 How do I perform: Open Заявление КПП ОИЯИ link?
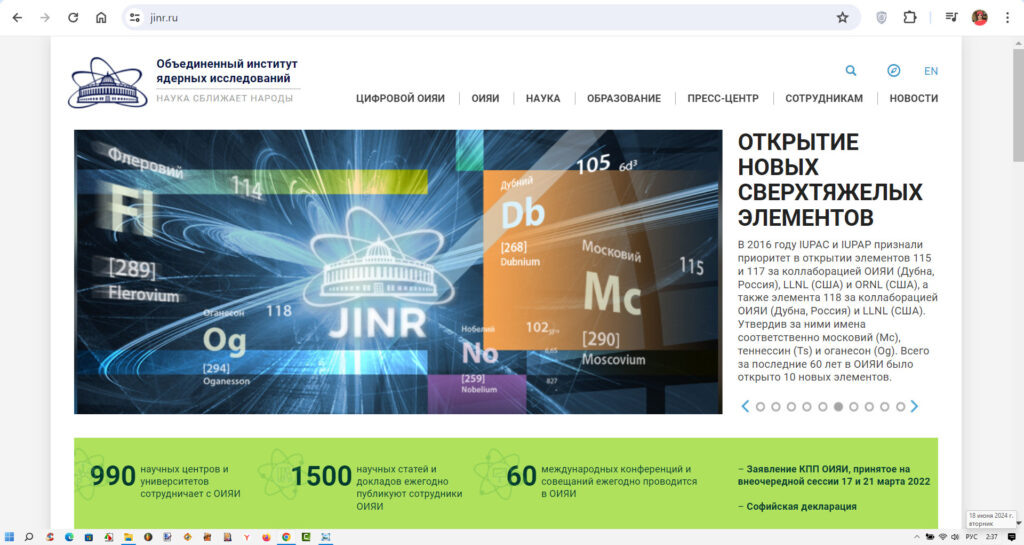(834, 475)
